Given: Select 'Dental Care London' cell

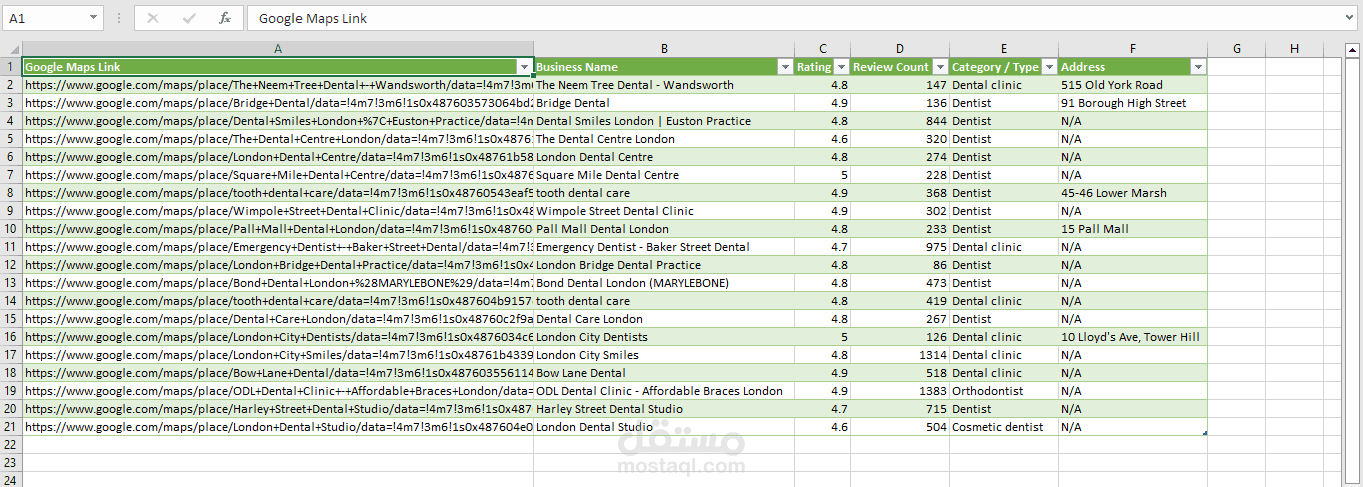Looking at the screenshot, I should coord(664,319).
